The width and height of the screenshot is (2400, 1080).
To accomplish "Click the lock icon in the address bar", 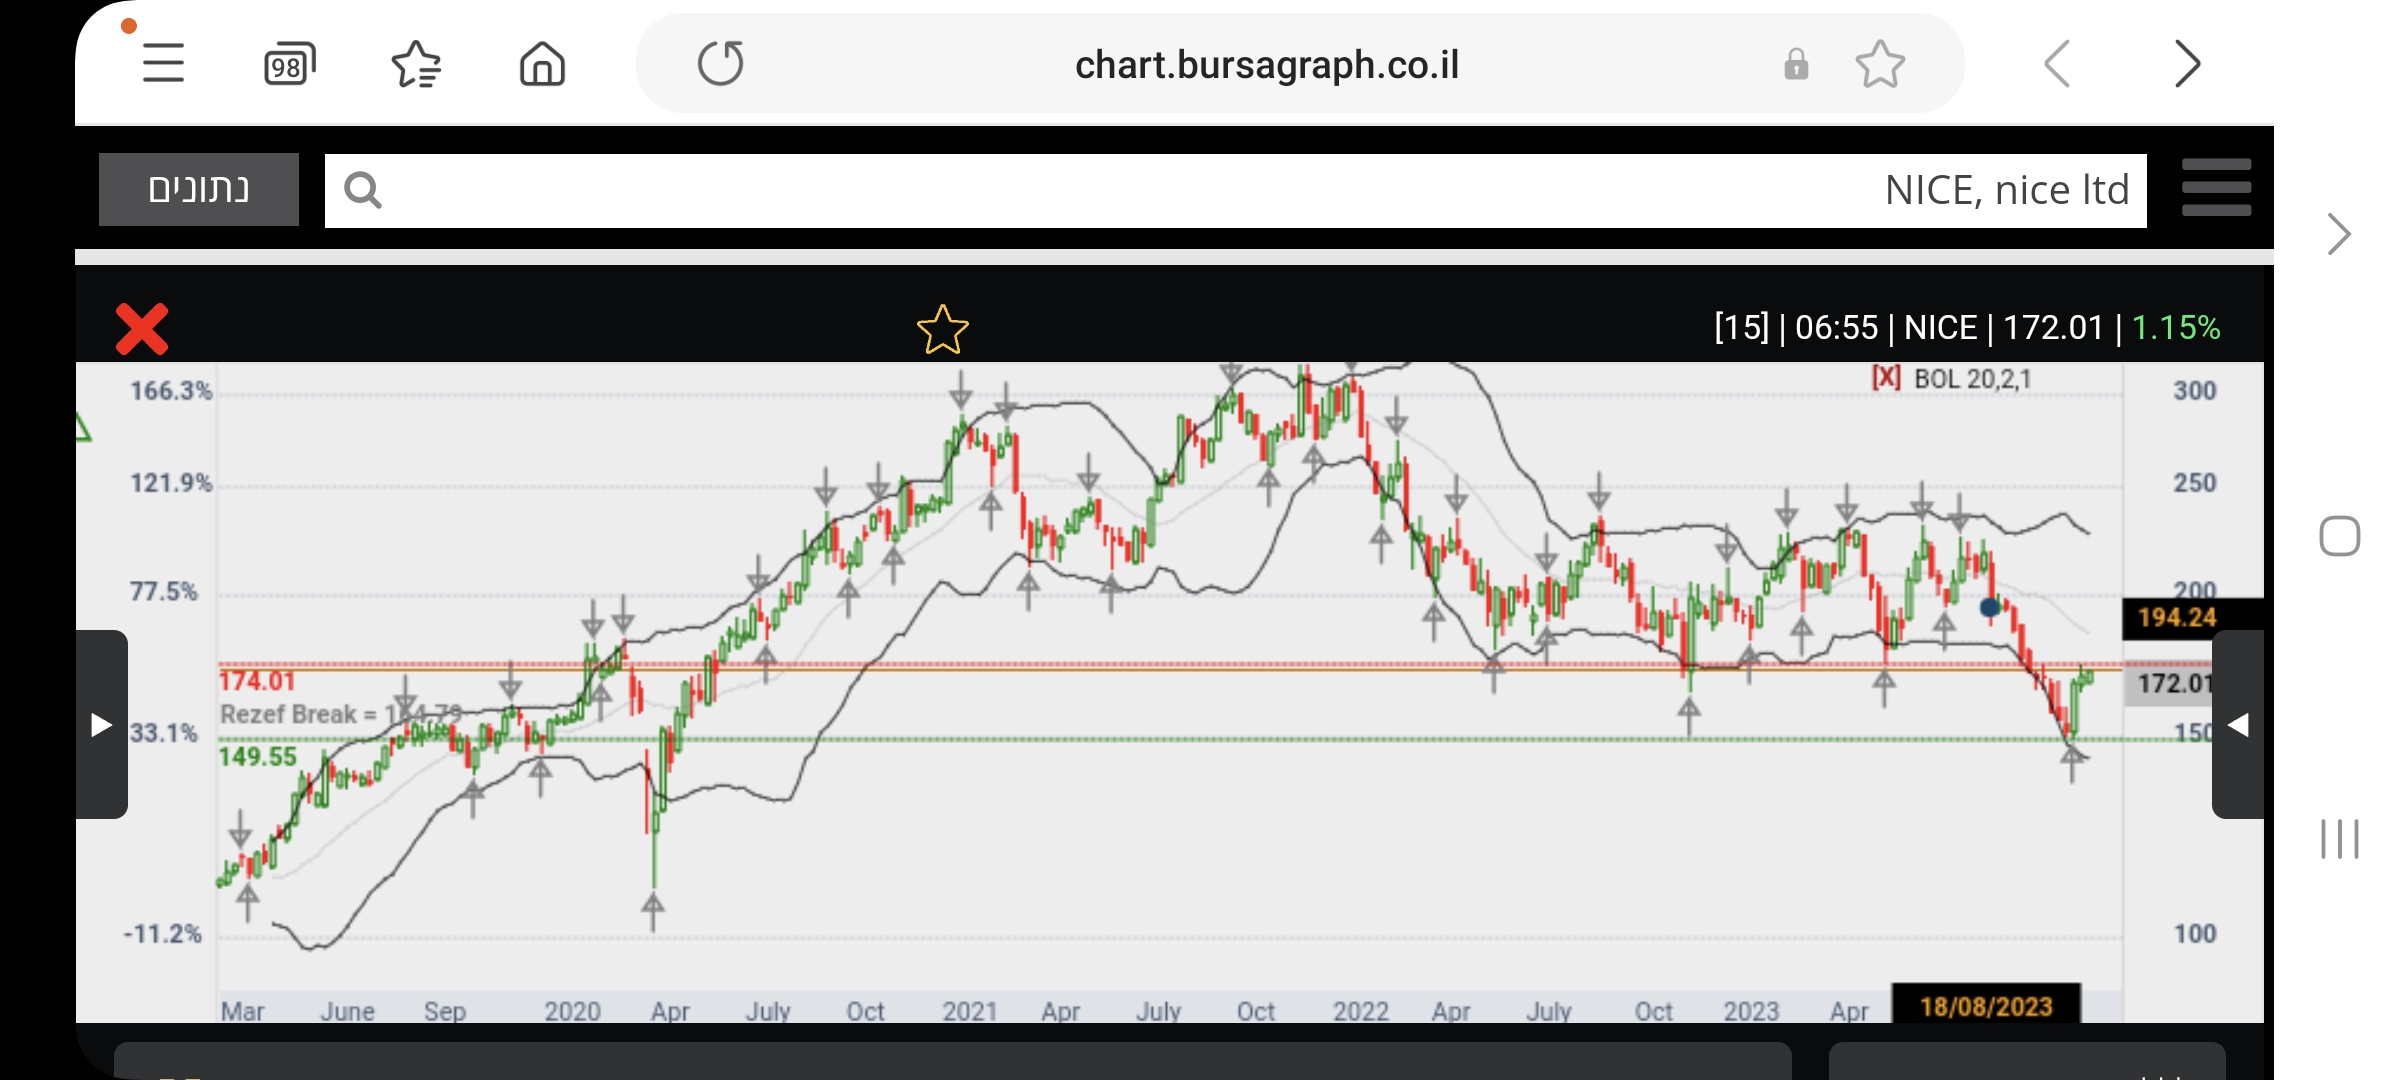I will pyautogui.click(x=1796, y=65).
